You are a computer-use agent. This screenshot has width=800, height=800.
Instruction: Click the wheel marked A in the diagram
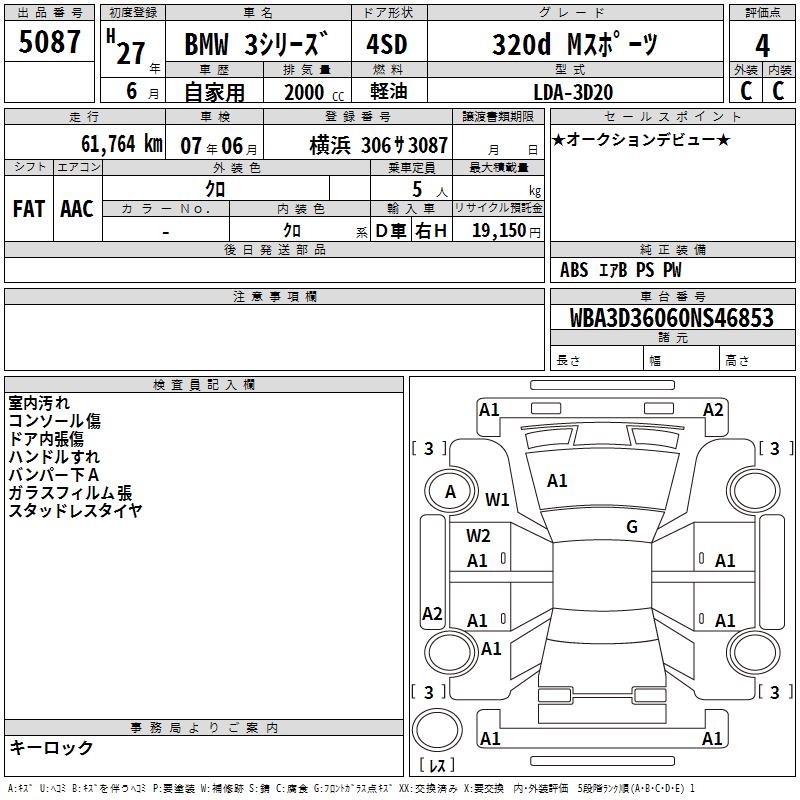[450, 492]
